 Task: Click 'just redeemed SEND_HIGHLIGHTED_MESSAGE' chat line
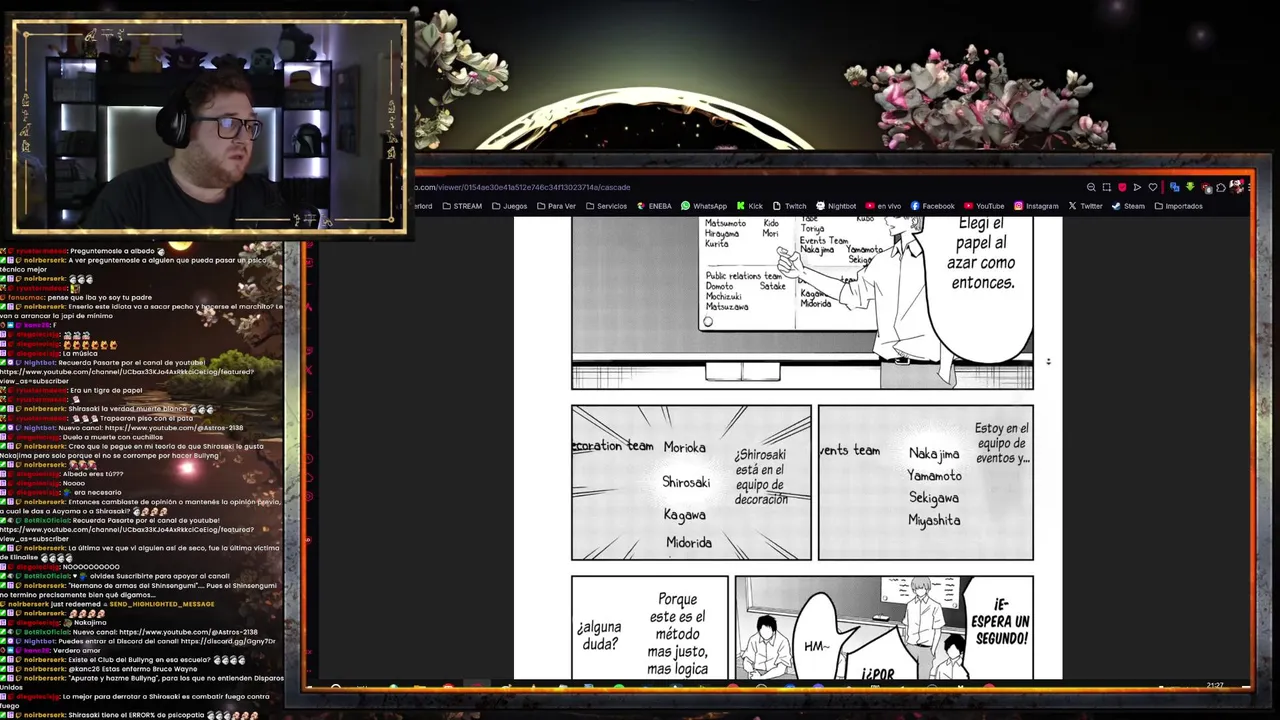110,604
